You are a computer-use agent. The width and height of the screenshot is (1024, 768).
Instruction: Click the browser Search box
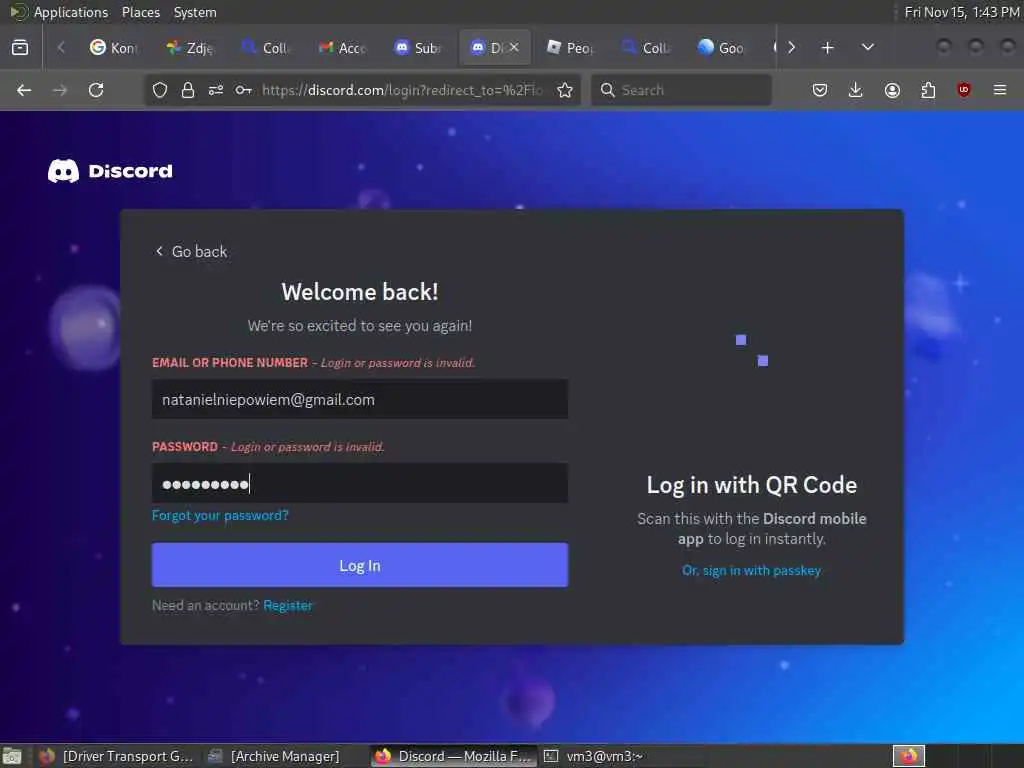coord(681,90)
